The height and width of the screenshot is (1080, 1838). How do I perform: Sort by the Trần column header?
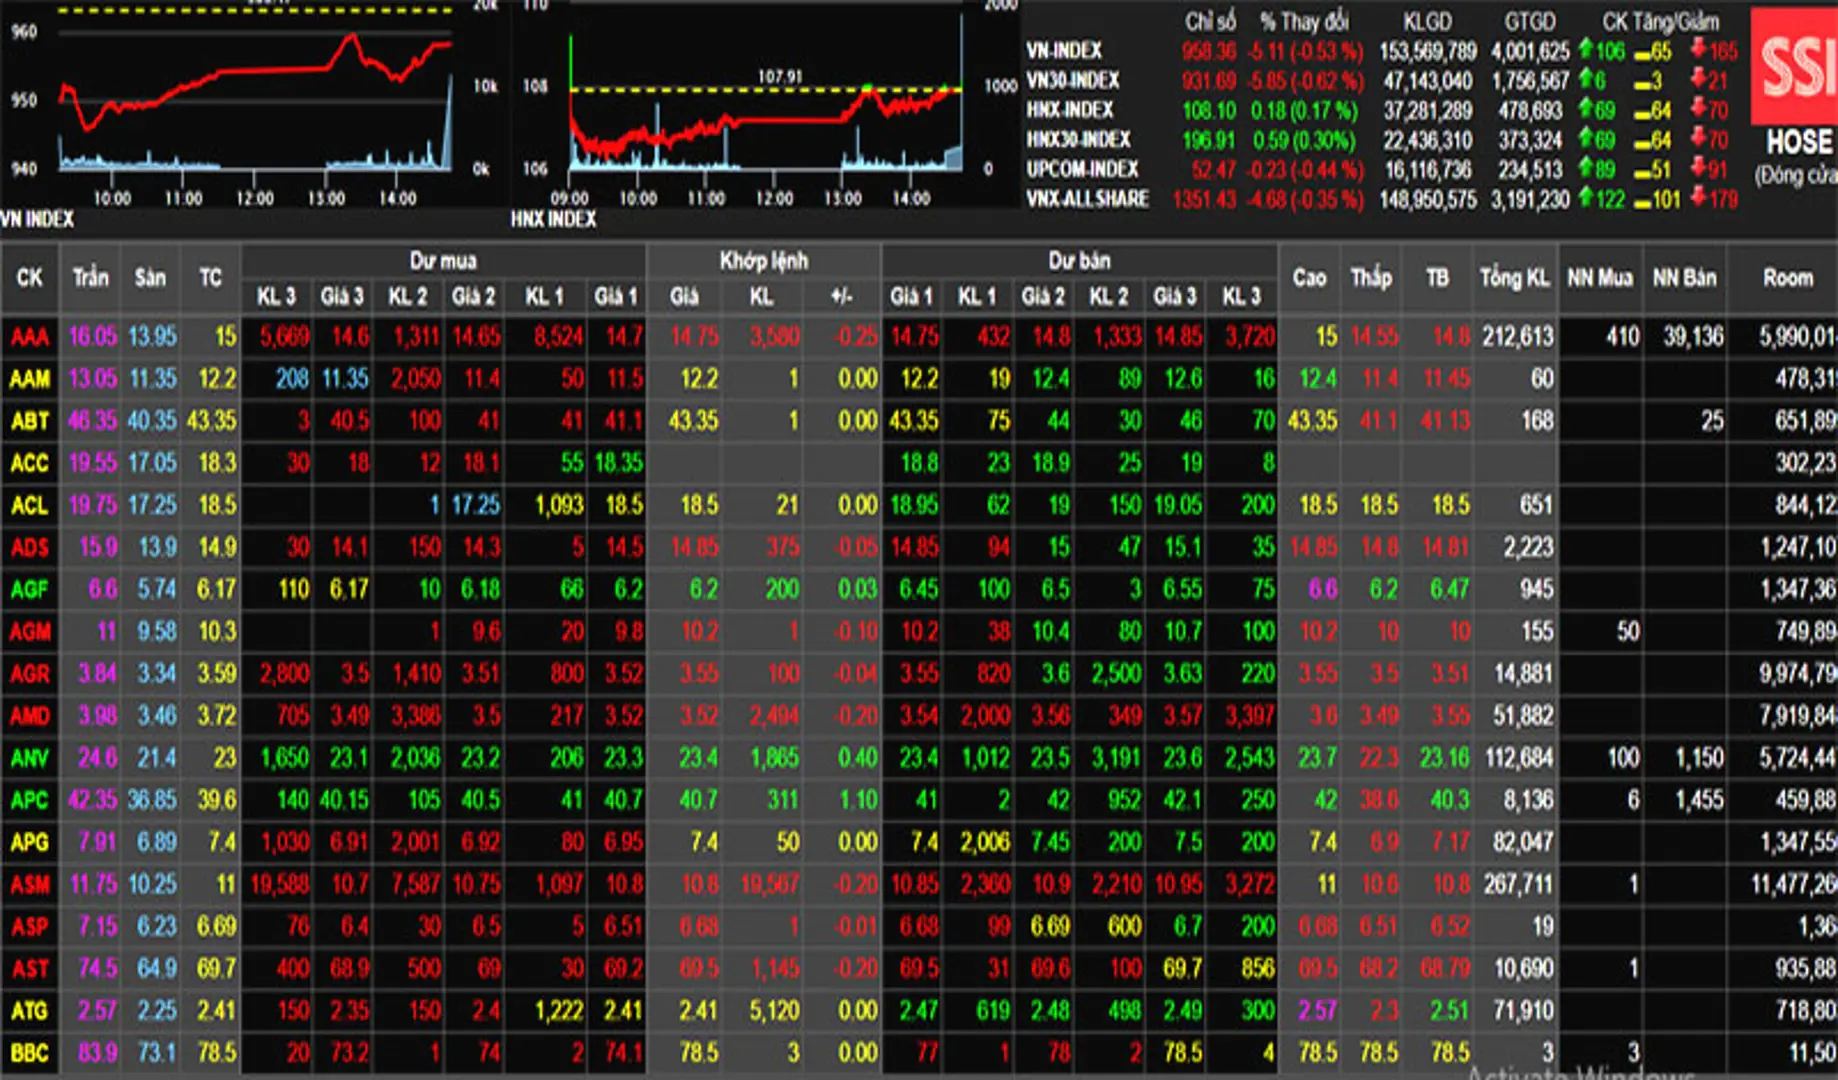click(90, 277)
